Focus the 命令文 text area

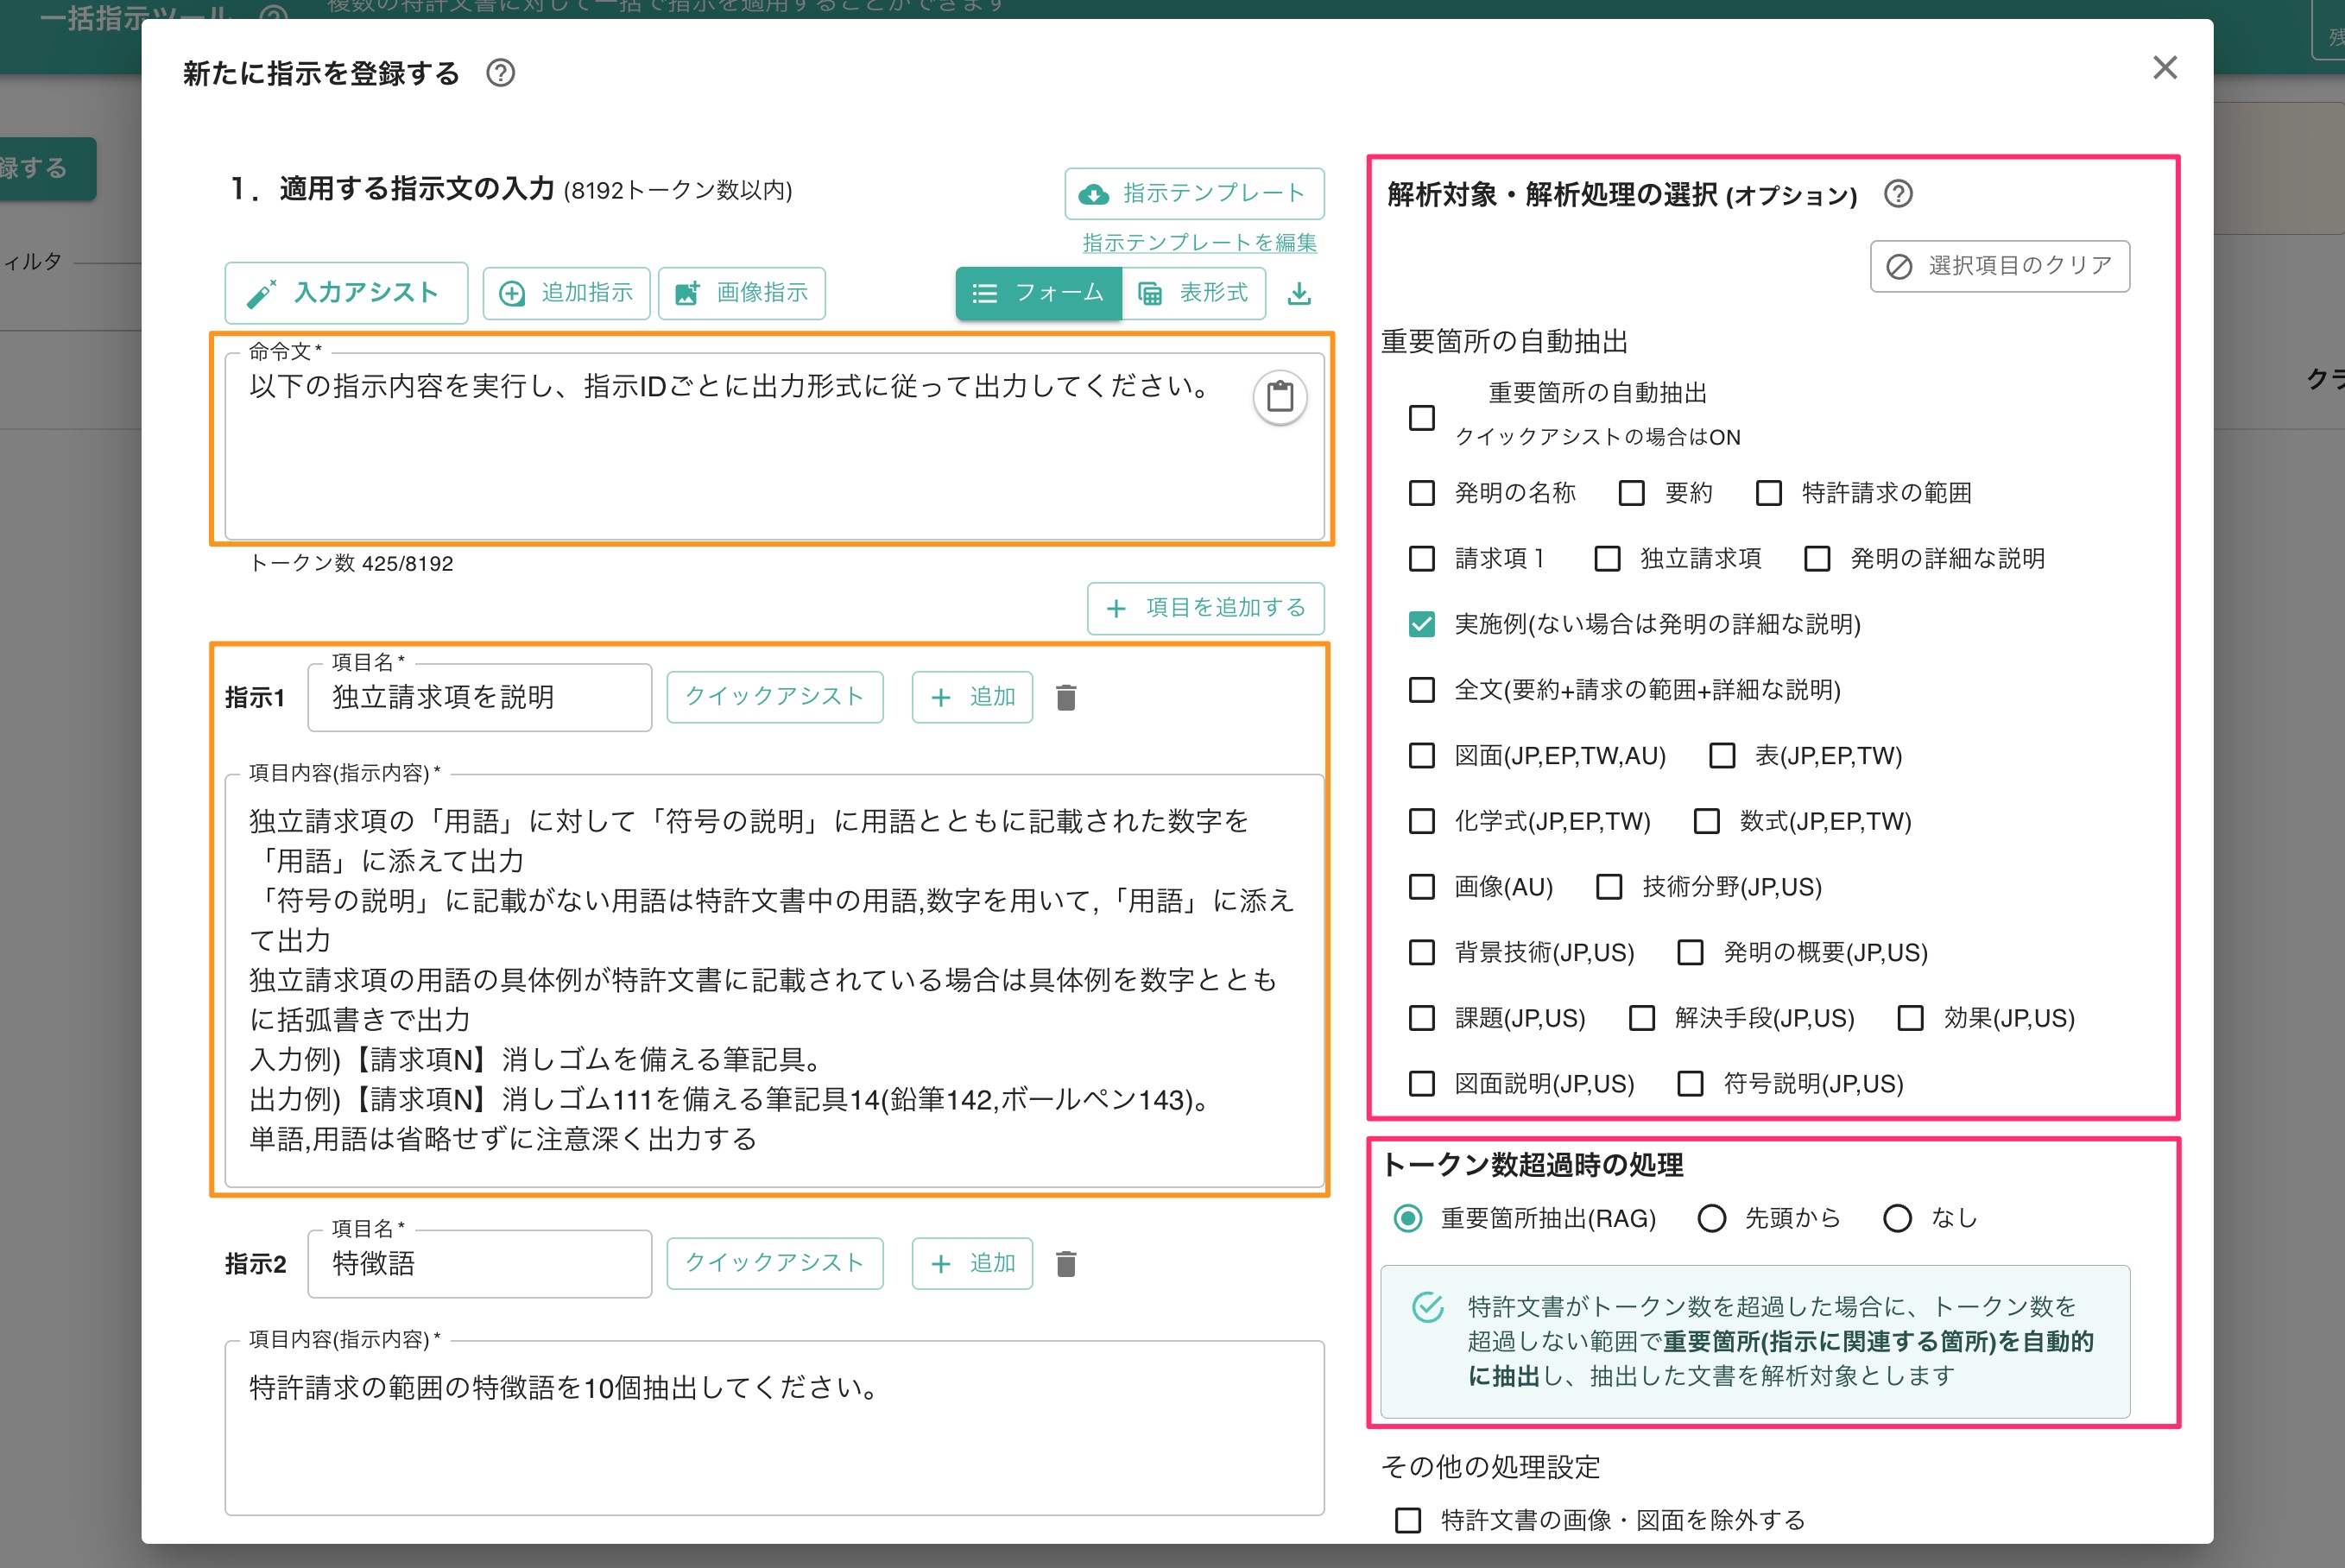click(775, 446)
